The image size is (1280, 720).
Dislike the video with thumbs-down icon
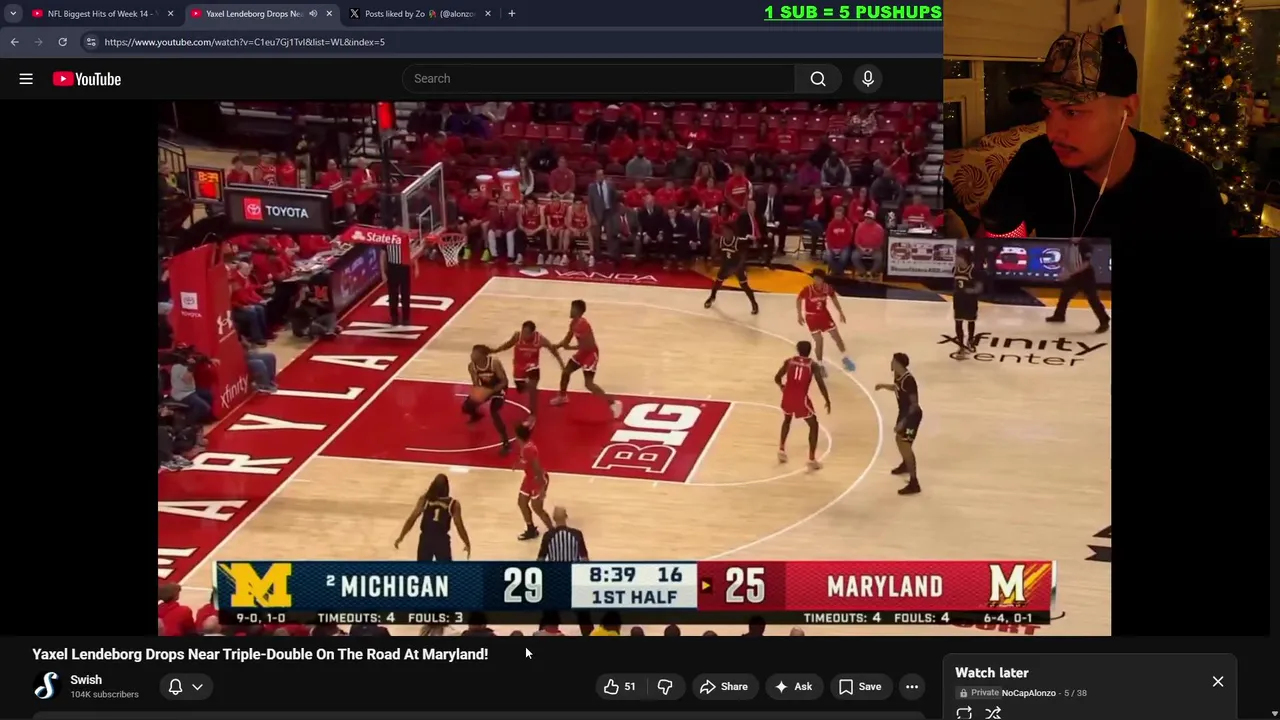pos(665,686)
